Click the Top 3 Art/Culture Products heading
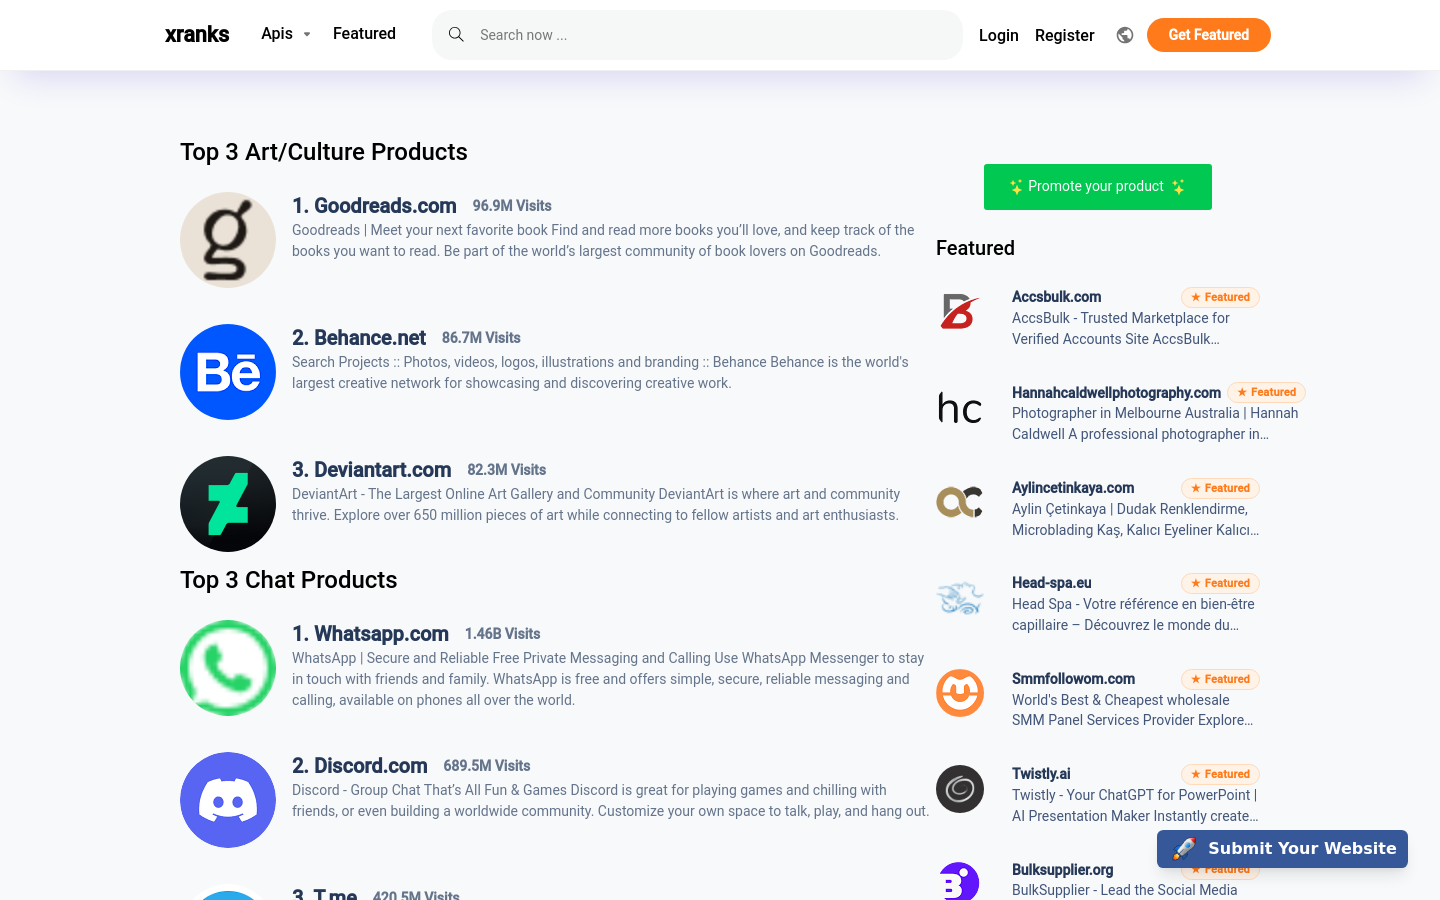This screenshot has height=900, width=1440. (324, 152)
